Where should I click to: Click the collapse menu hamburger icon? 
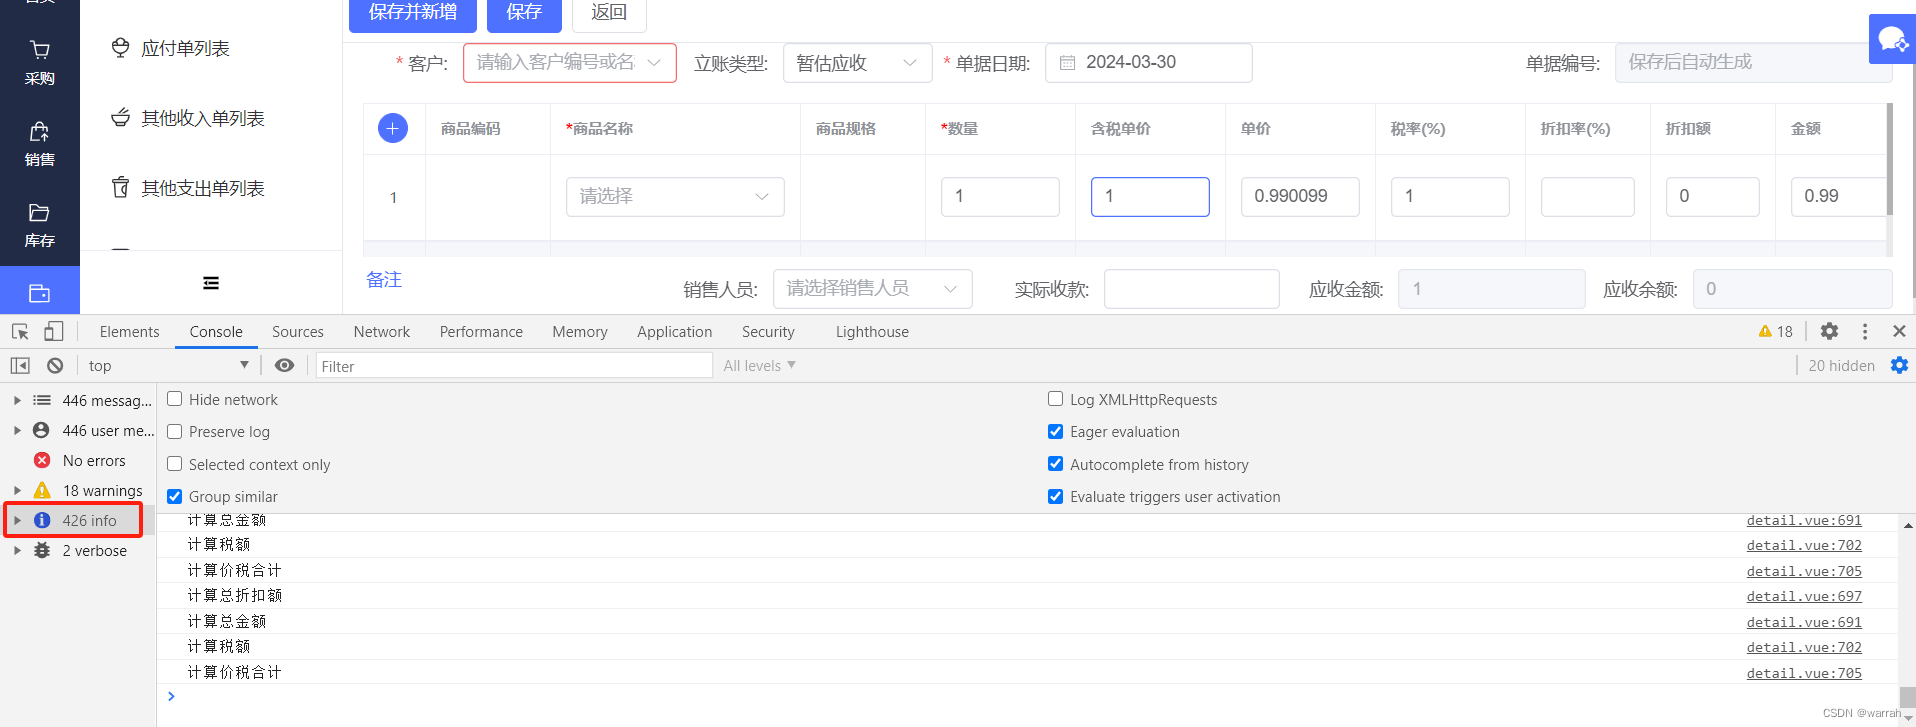pyautogui.click(x=211, y=283)
